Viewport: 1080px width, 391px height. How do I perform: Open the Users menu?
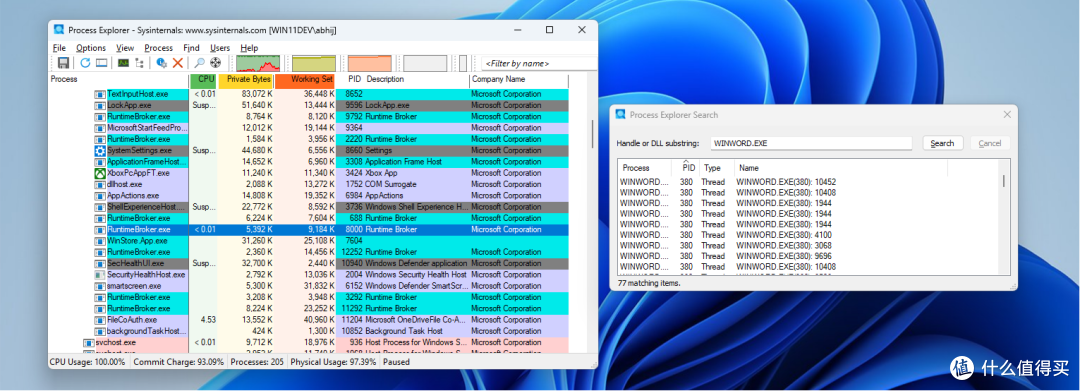[x=220, y=48]
